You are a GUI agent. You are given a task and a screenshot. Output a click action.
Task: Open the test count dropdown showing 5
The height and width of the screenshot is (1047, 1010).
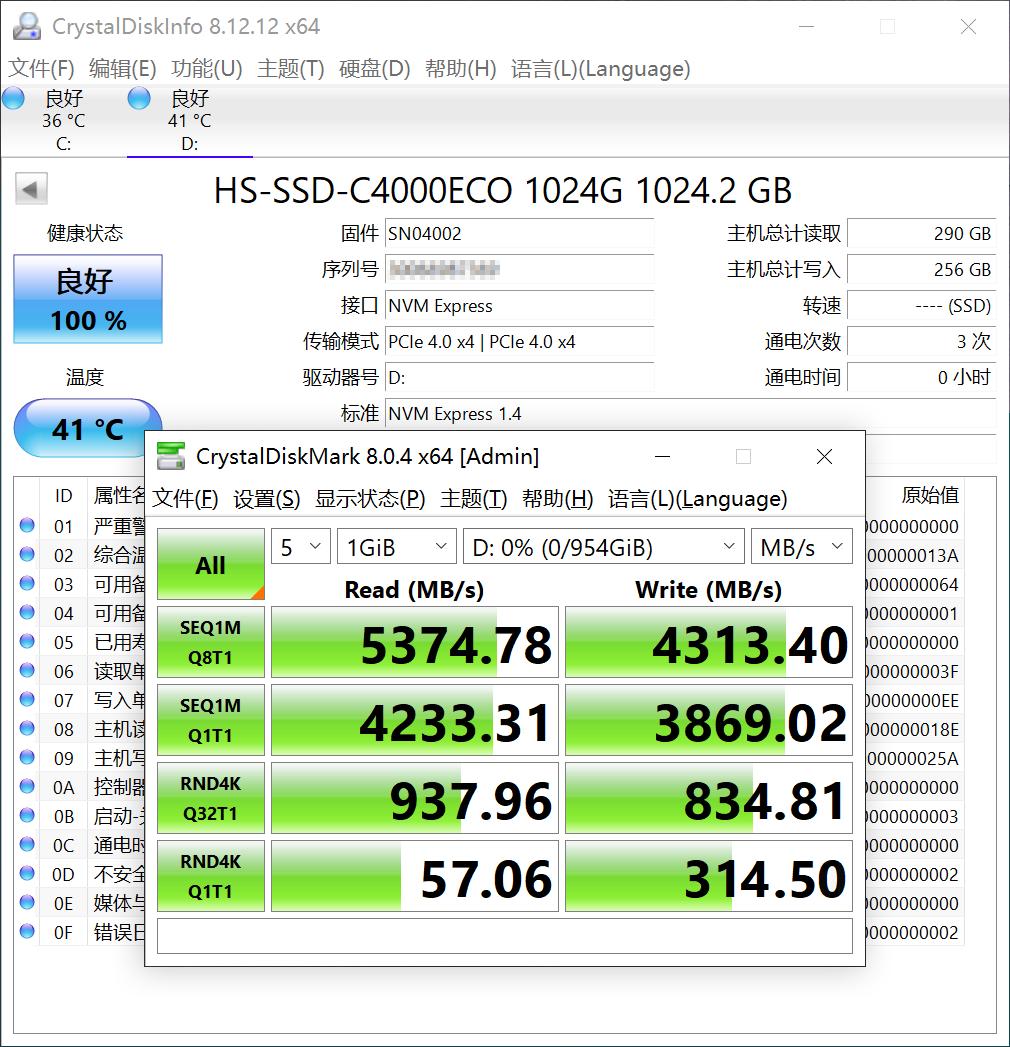[x=300, y=546]
